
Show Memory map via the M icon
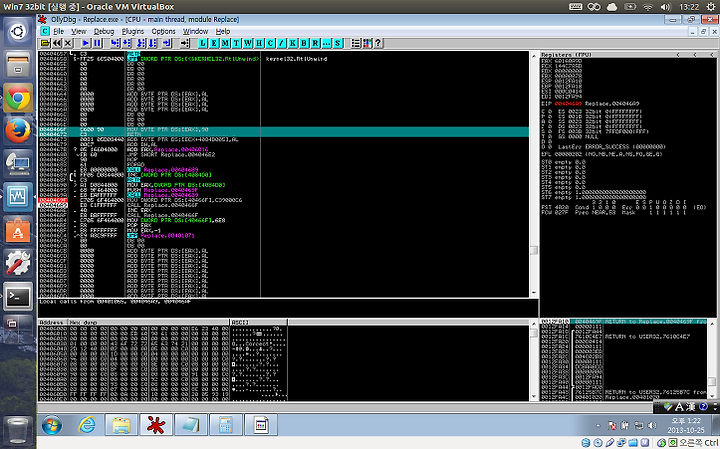(225, 43)
